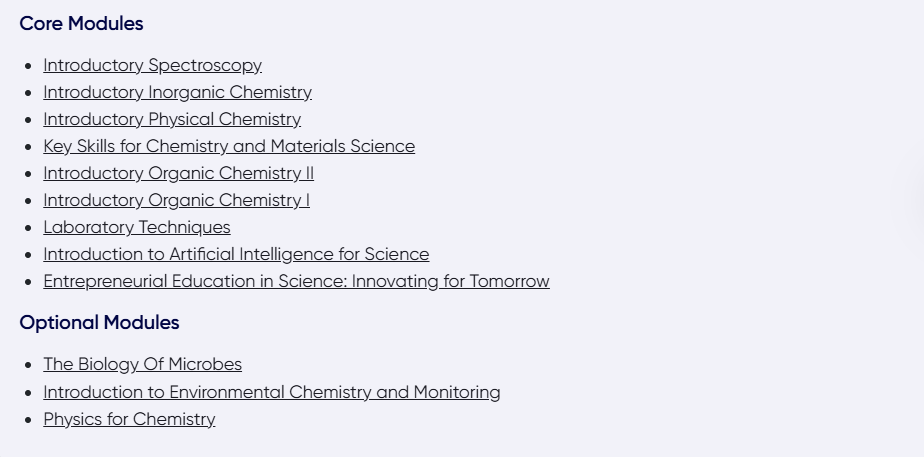Viewport: 924px width, 457px height.
Task: Click the Introductory Inorganic Chemistry link
Action: [177, 92]
